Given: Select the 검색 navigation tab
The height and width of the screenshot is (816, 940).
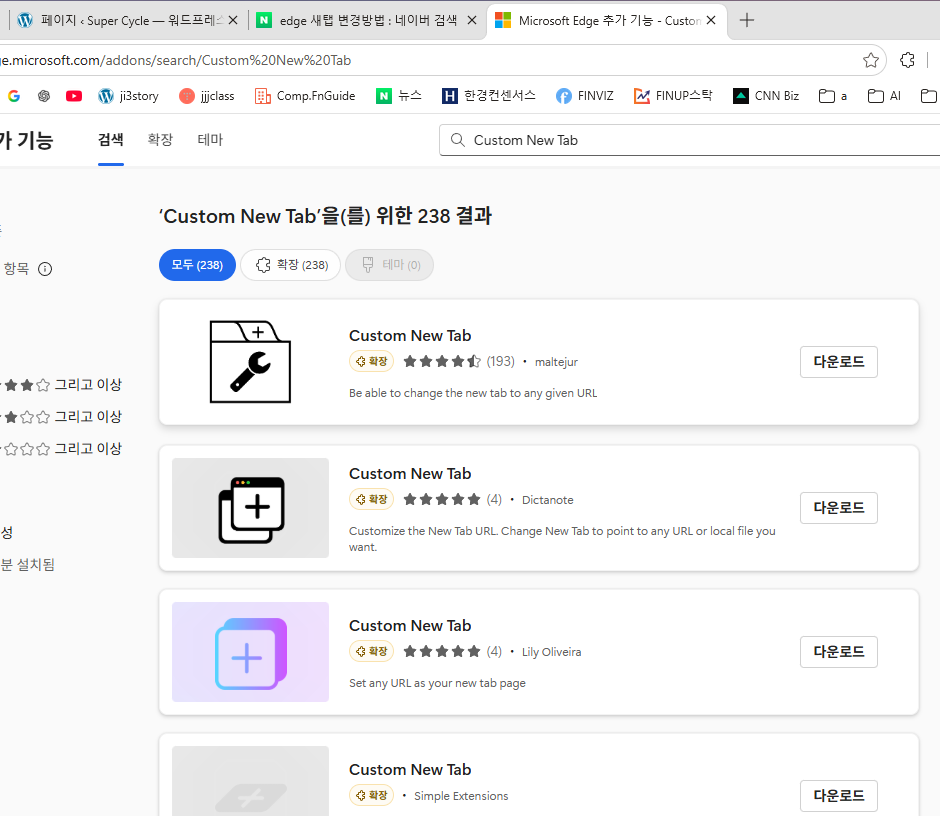Looking at the screenshot, I should click(x=111, y=140).
